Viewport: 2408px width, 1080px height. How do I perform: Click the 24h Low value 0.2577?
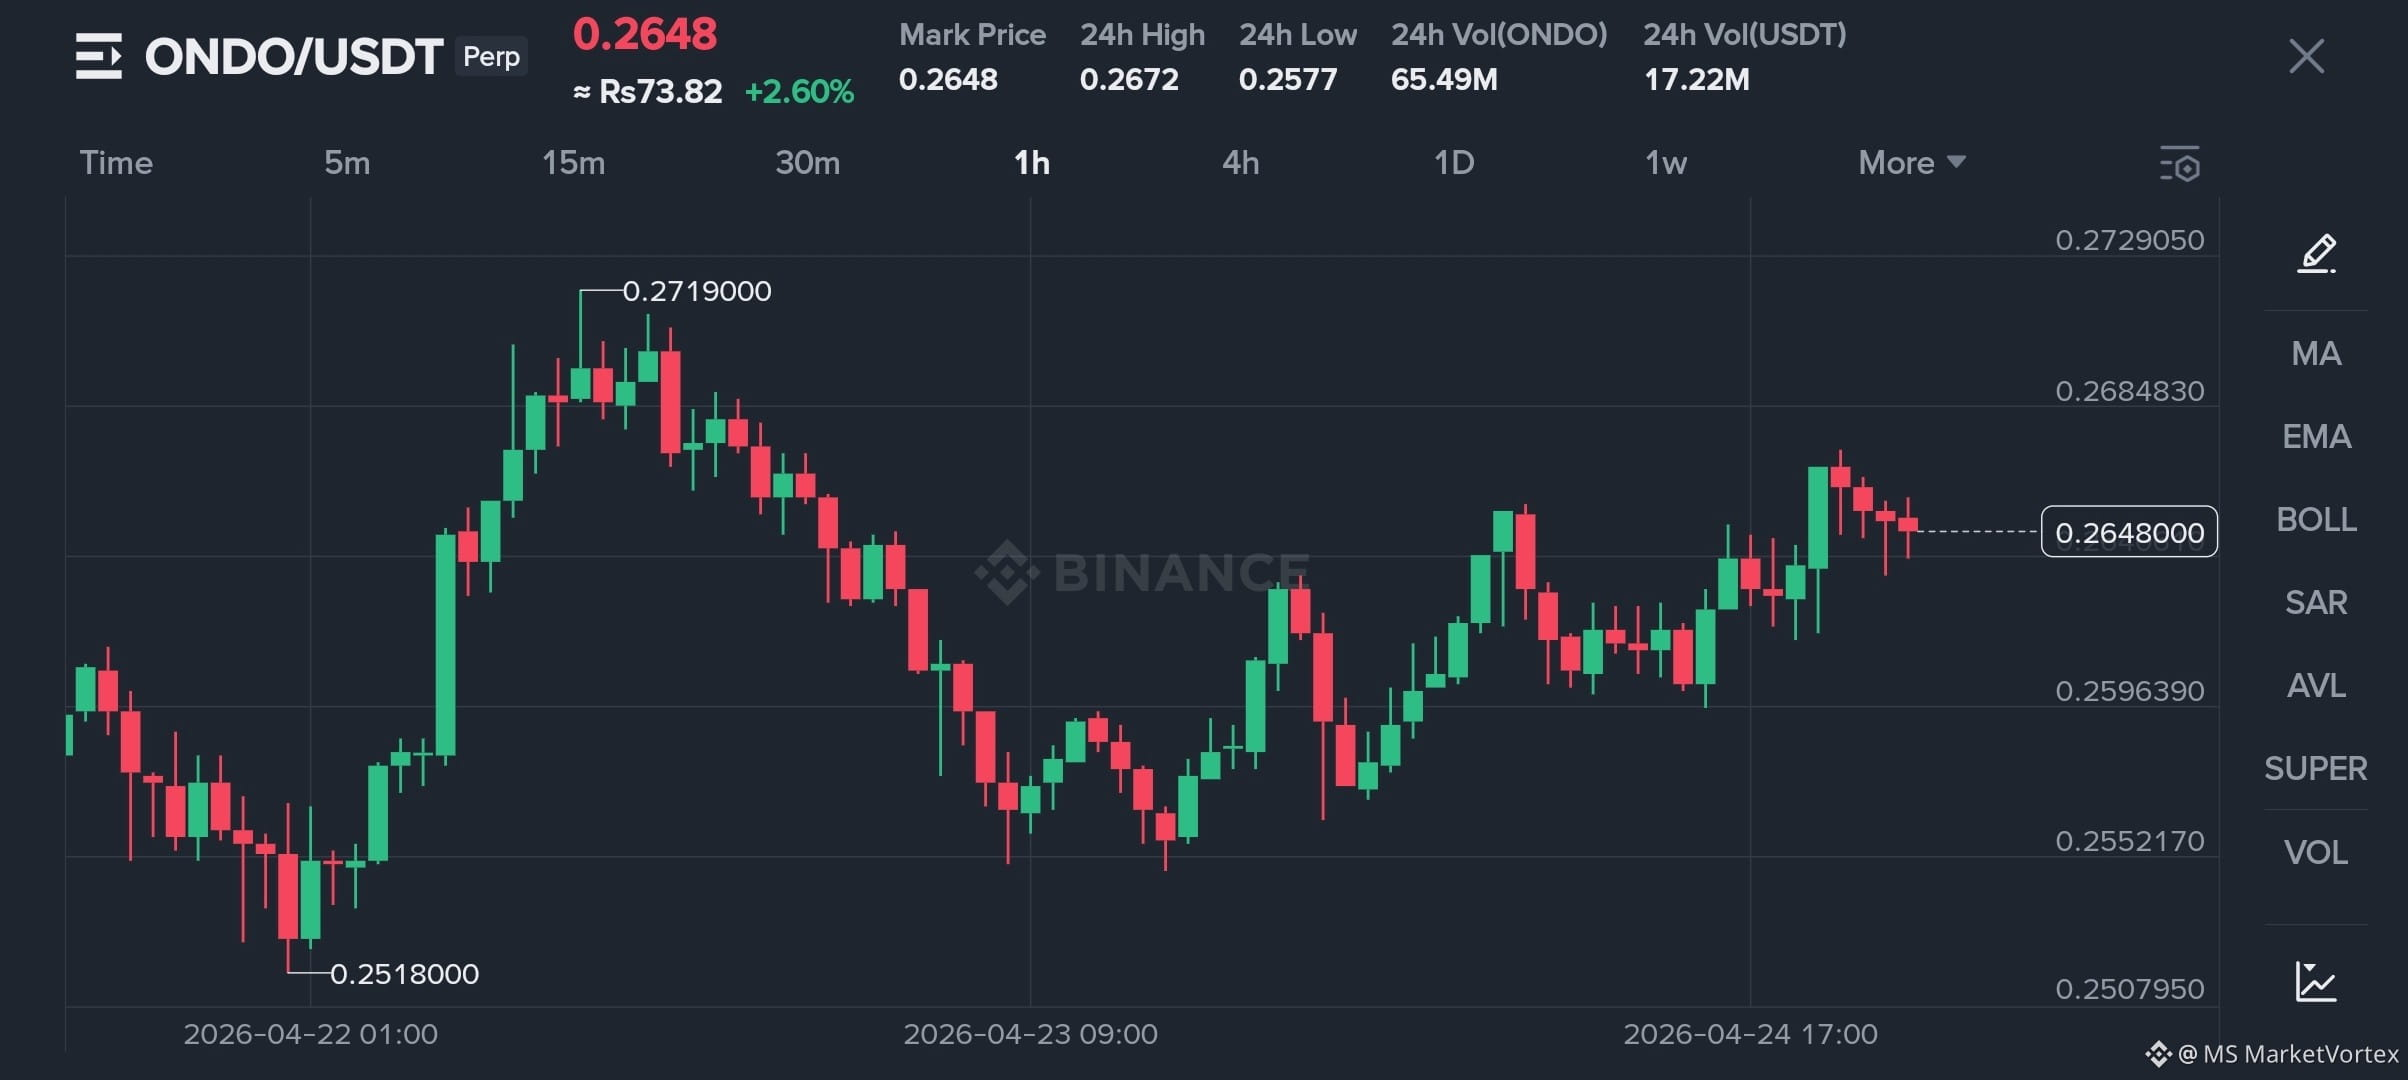pyautogui.click(x=1288, y=79)
